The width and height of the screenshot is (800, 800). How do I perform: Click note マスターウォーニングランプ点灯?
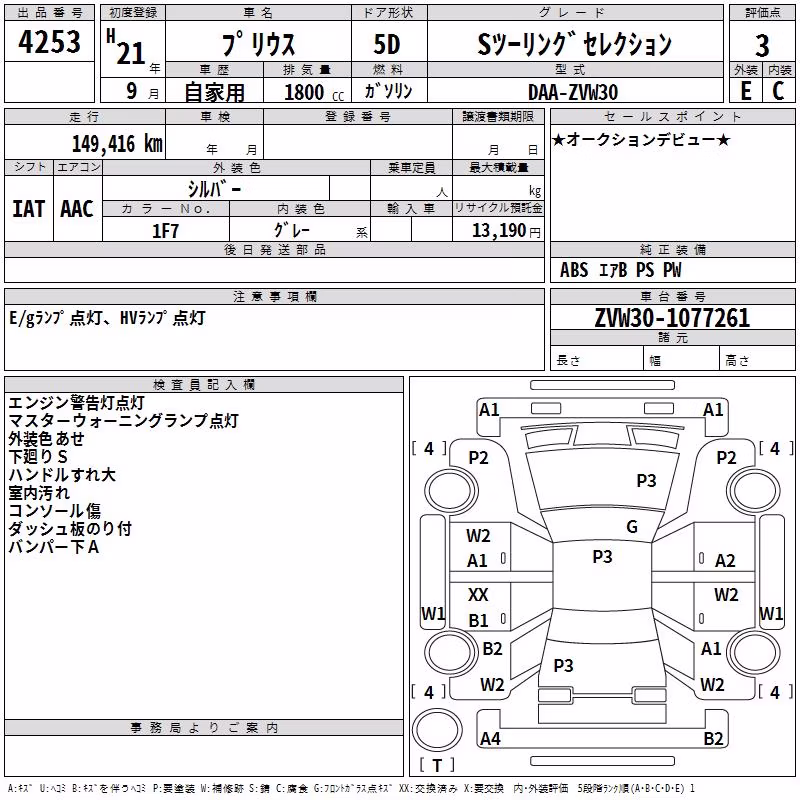click(123, 420)
